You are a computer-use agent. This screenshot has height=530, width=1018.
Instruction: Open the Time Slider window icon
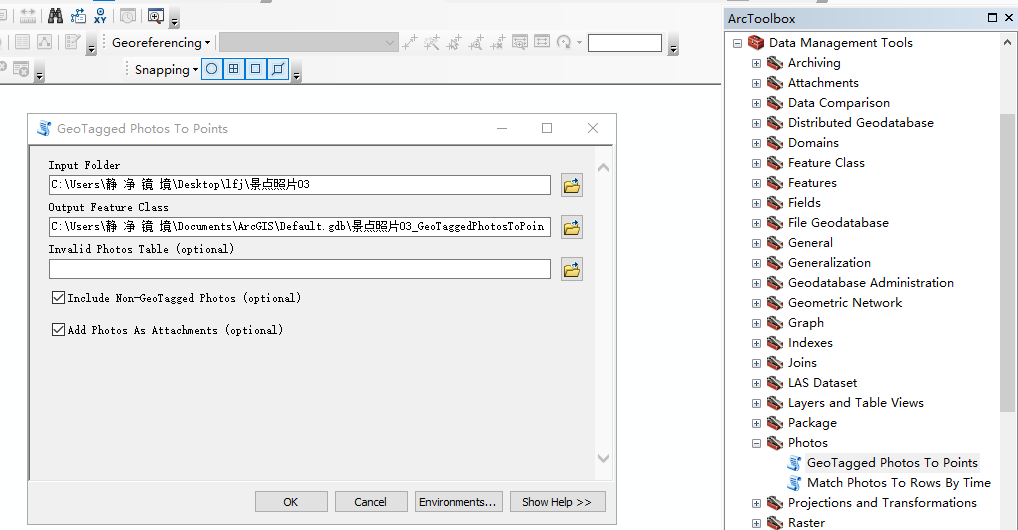click(128, 16)
